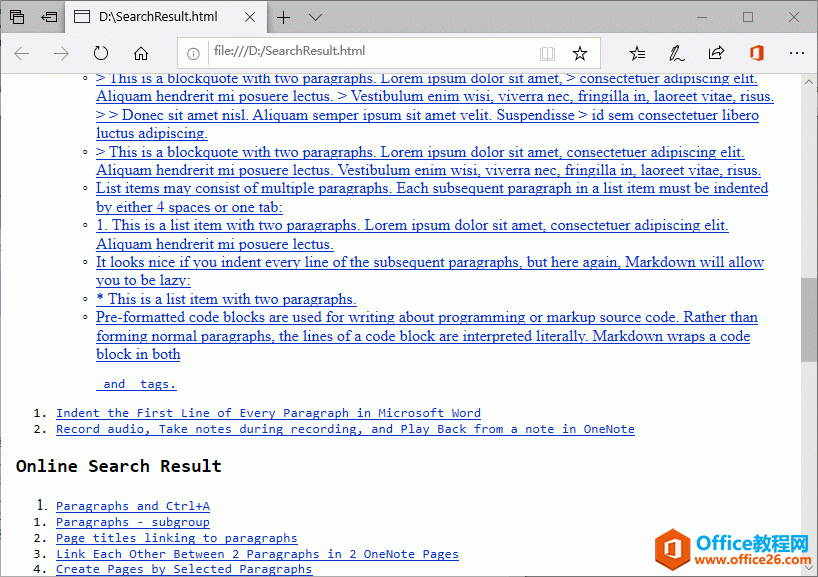Open a new tab with the plus button
The width and height of the screenshot is (818, 577).
click(283, 17)
